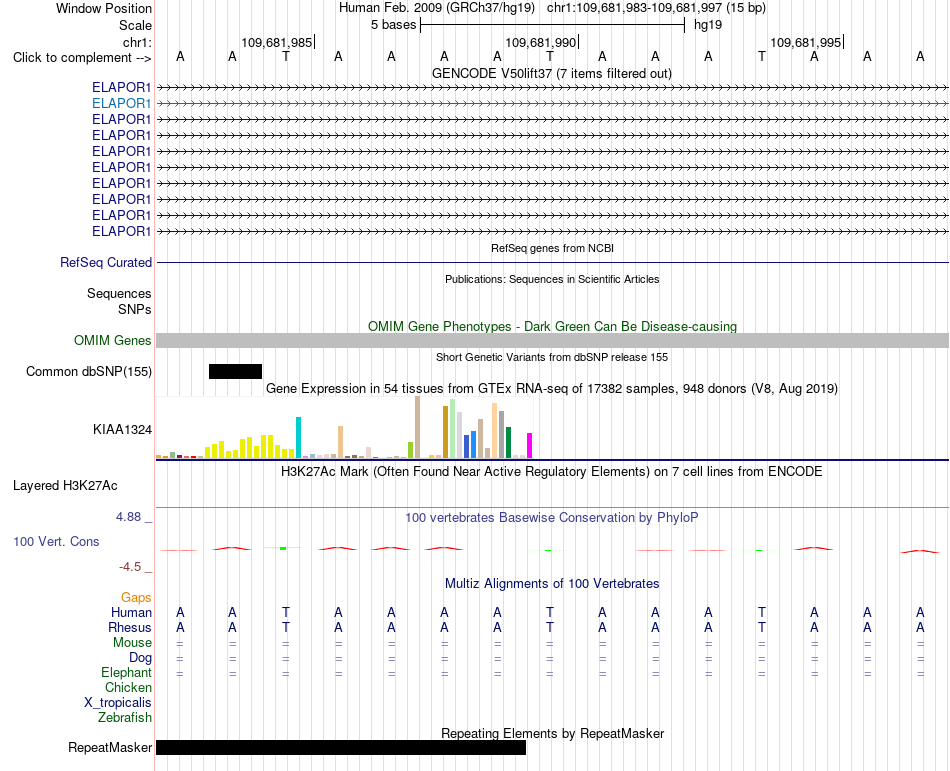Click the orange Gaps label

tap(136, 598)
